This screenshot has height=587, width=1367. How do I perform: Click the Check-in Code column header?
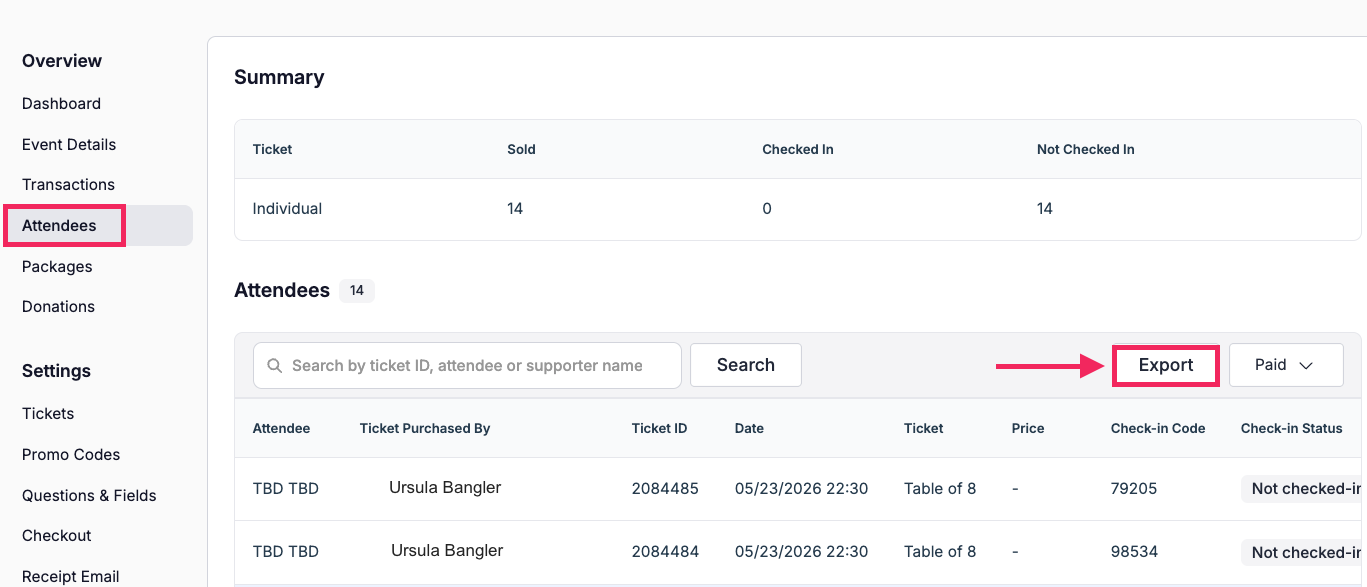(x=1158, y=428)
